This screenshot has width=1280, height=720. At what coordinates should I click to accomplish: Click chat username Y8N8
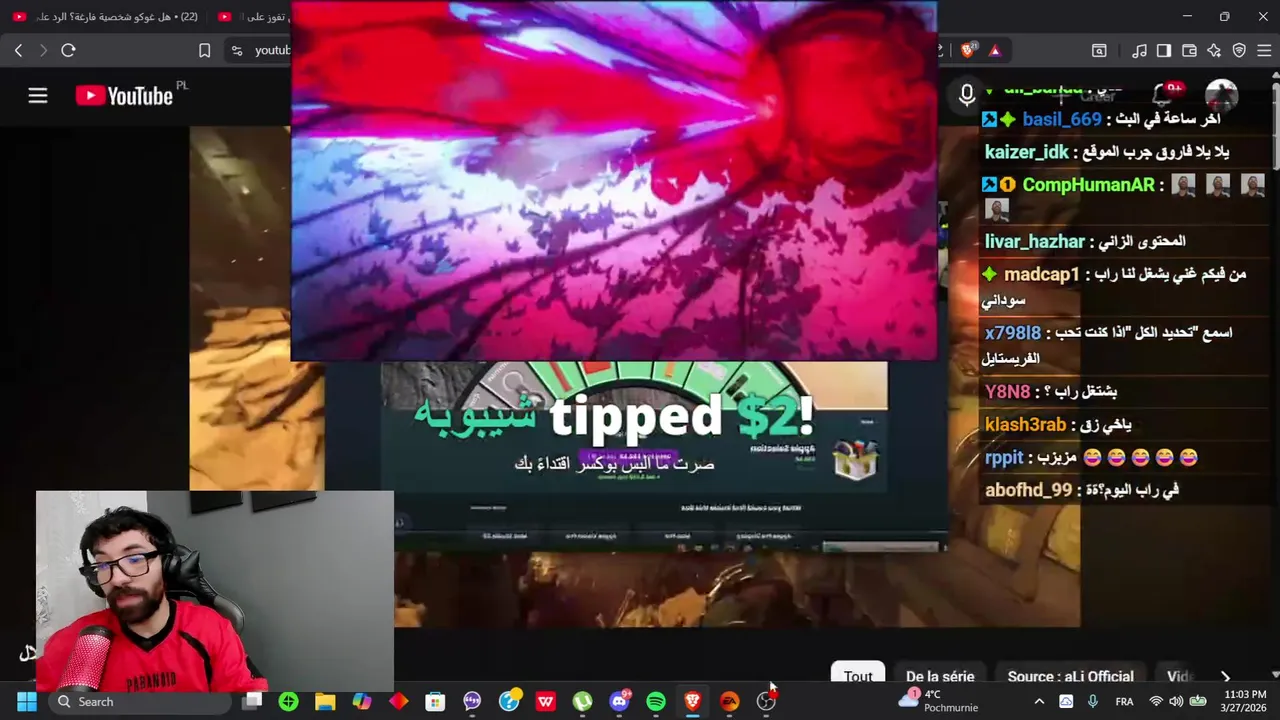click(1007, 392)
